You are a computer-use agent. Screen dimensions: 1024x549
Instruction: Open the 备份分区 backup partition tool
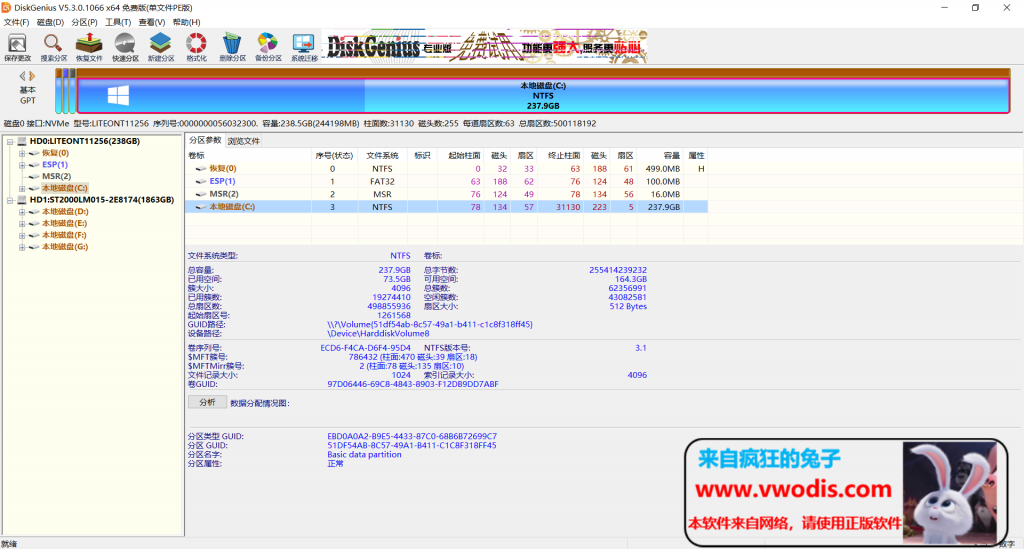(x=268, y=48)
